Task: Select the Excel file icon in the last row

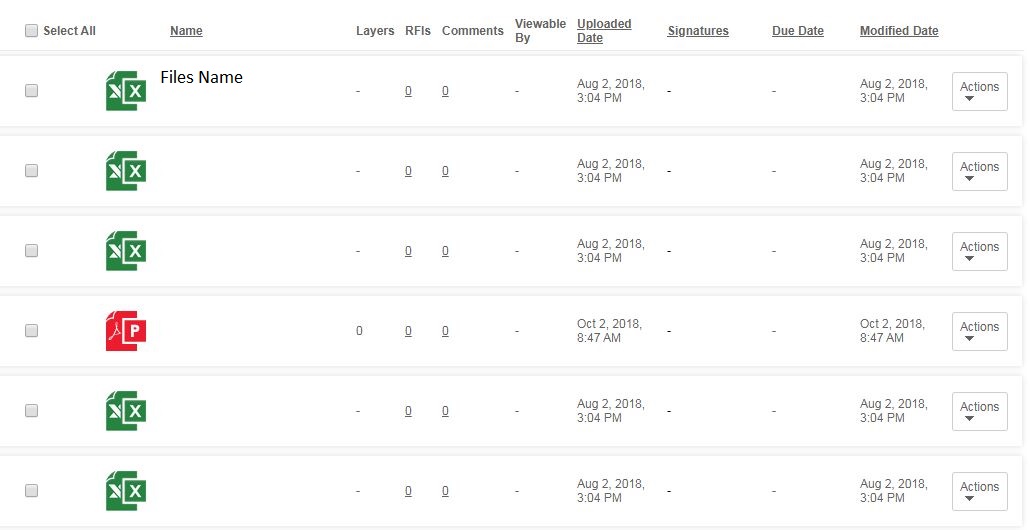Action: [126, 491]
